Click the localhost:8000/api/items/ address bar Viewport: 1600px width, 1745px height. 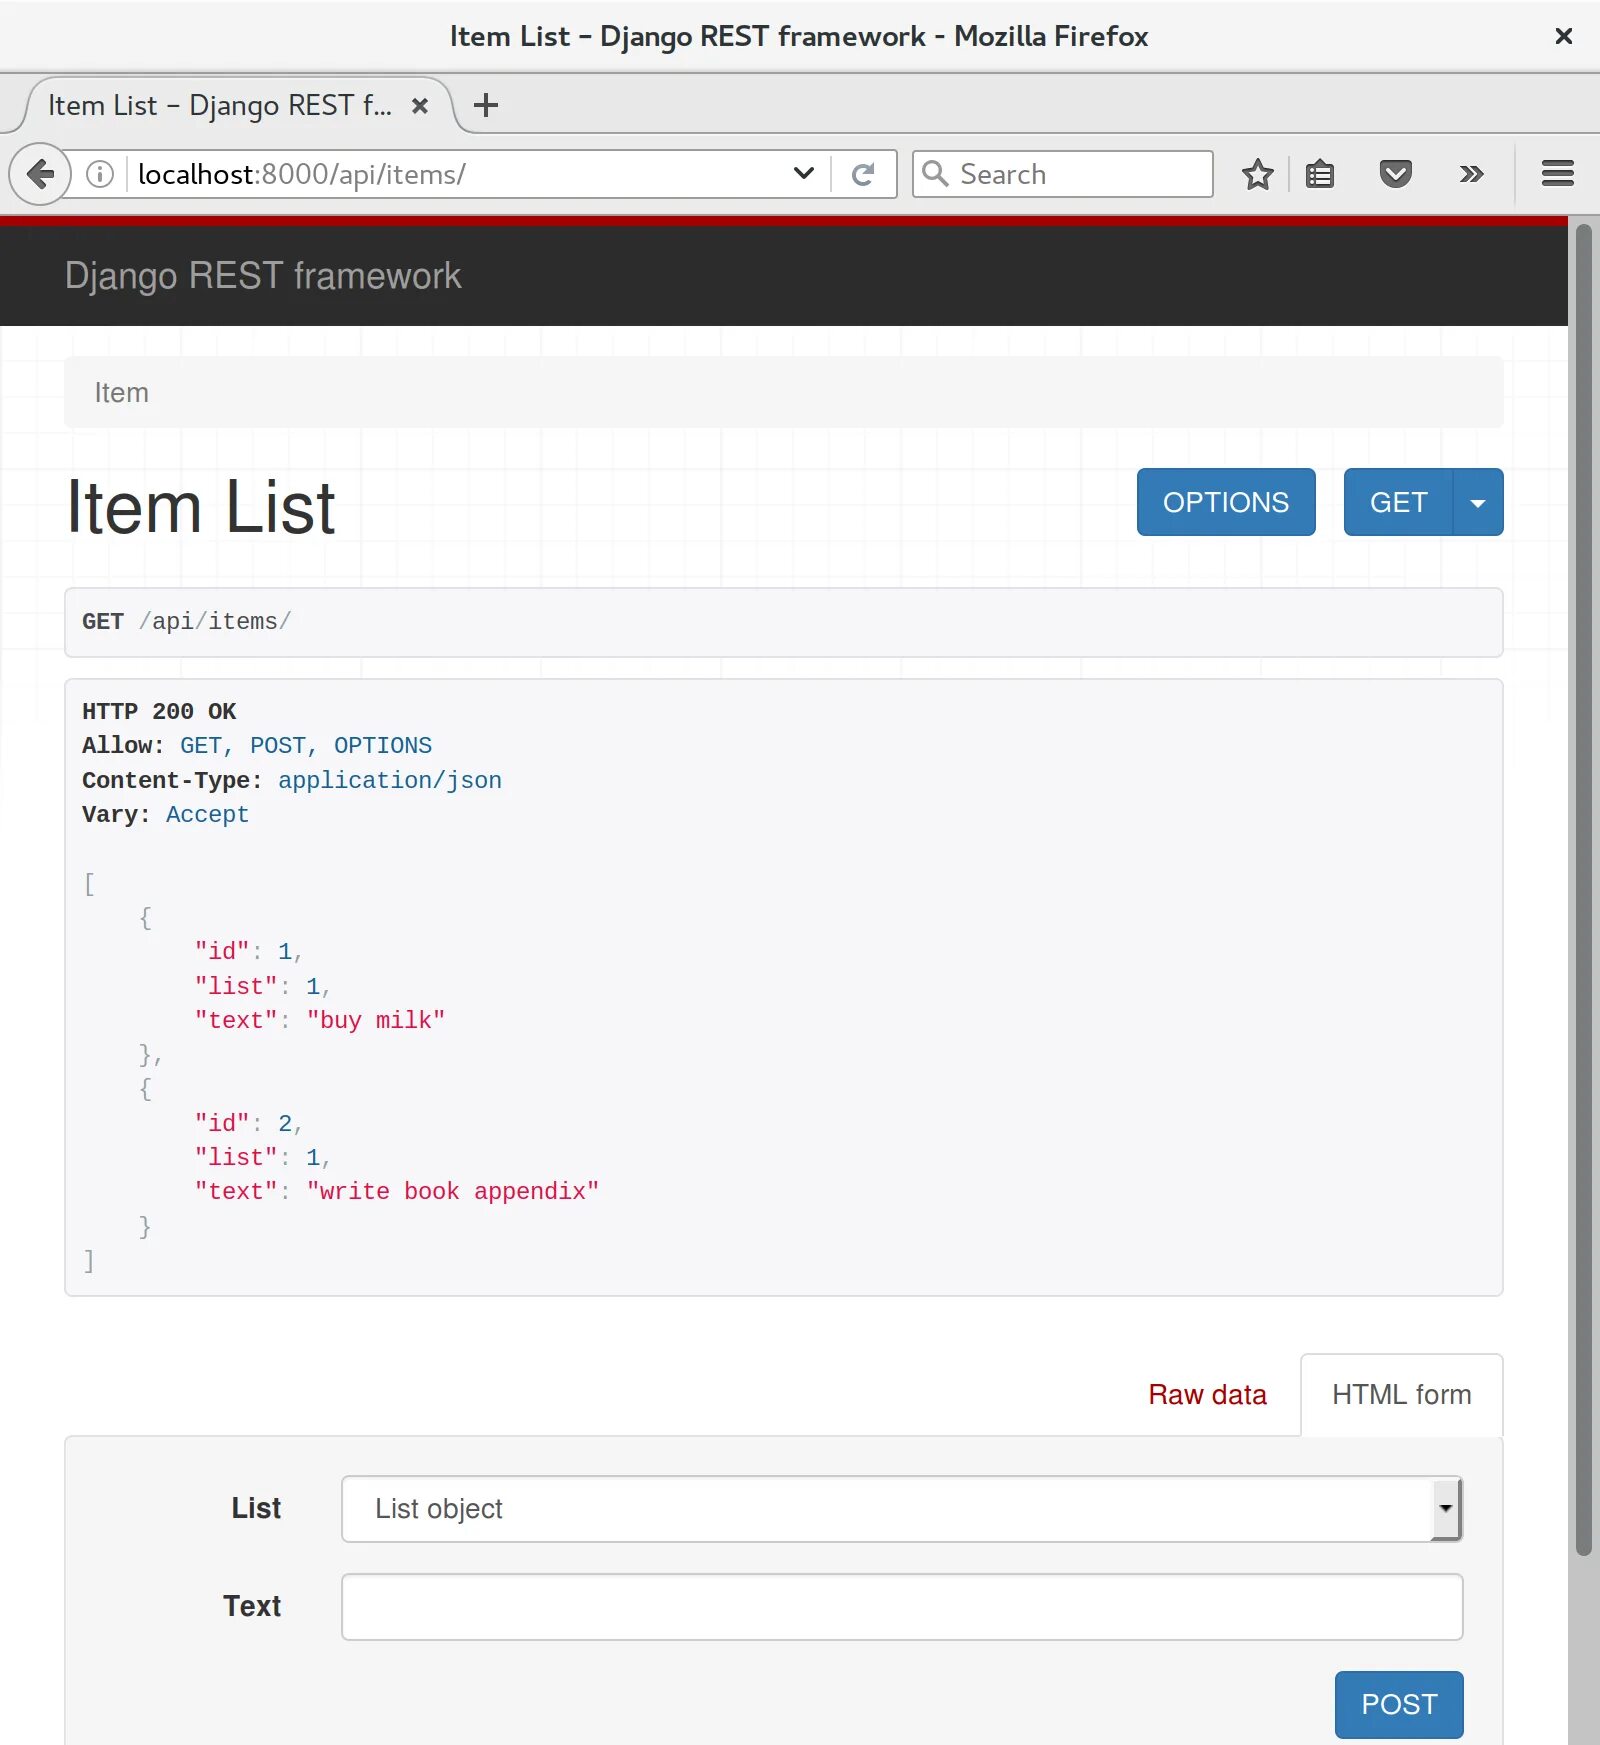coord(460,174)
